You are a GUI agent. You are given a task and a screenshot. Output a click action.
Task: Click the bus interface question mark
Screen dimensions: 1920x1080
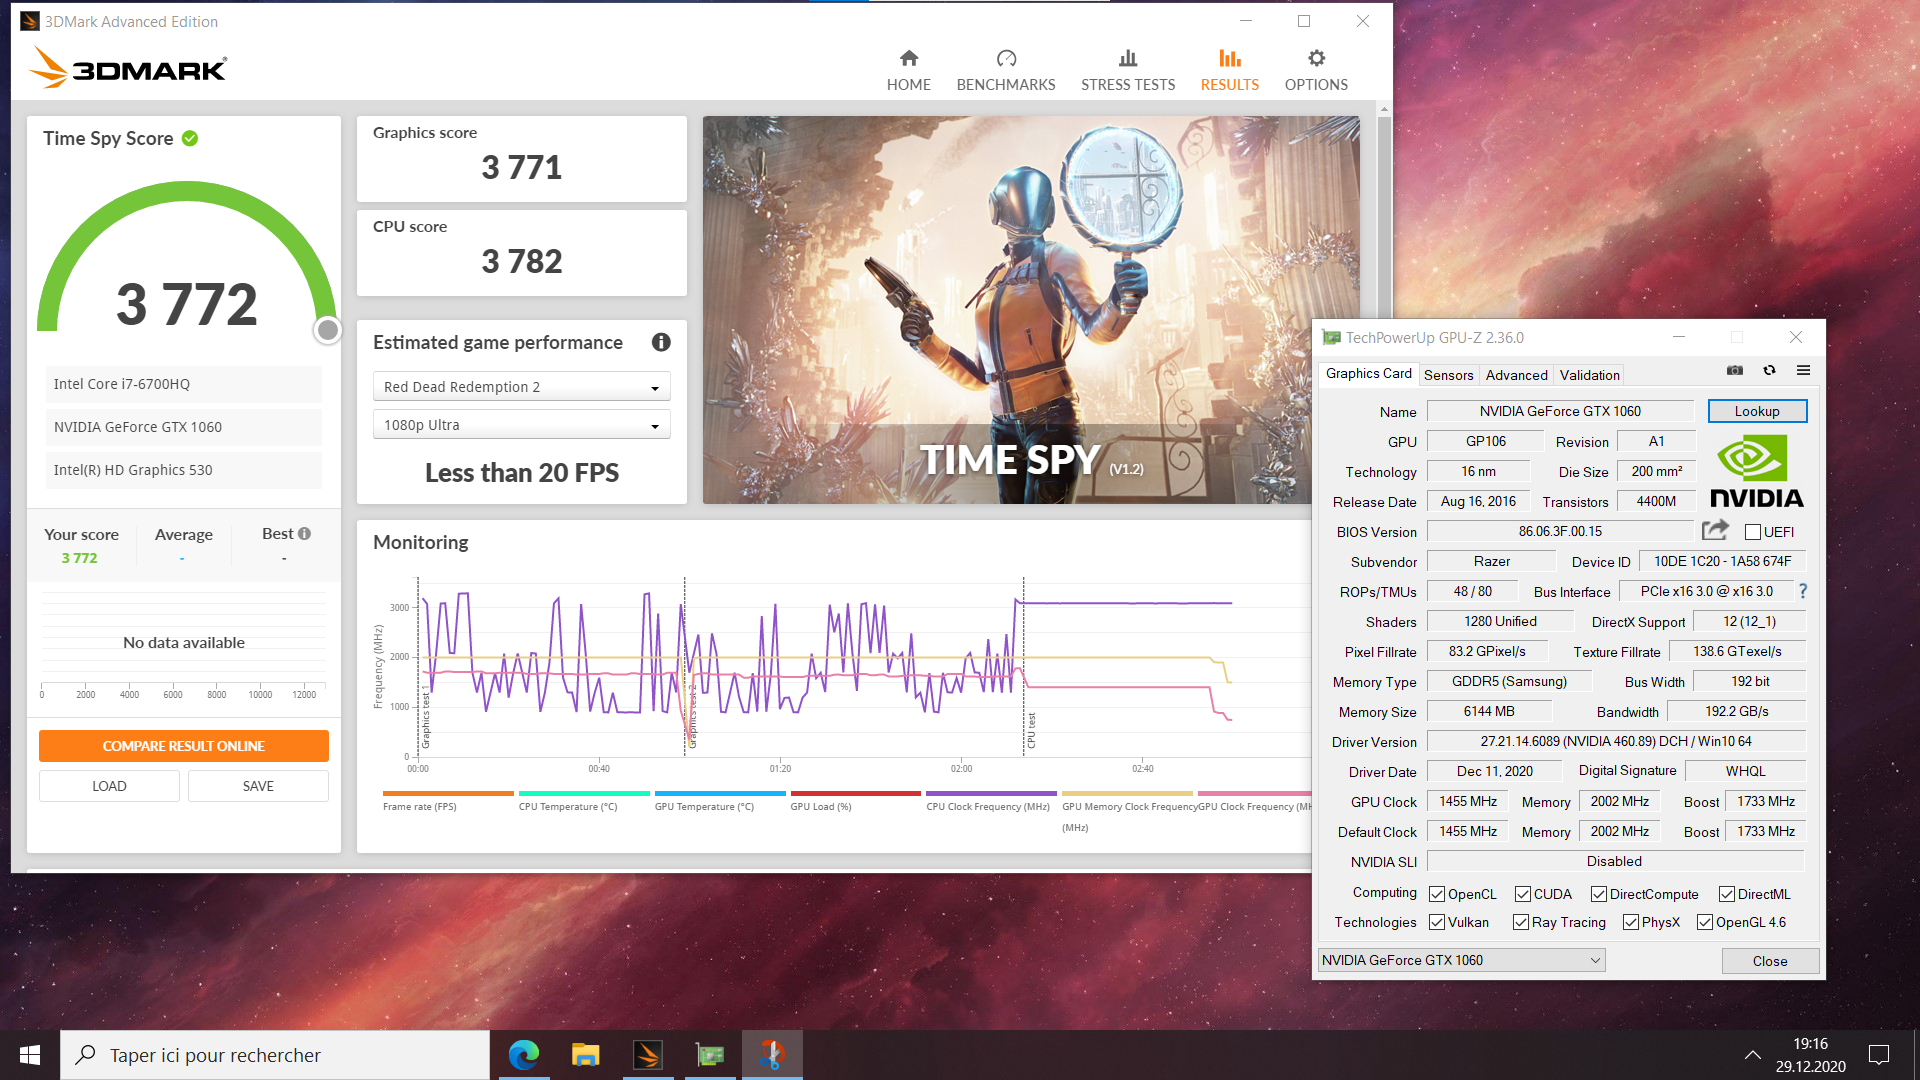1803,591
